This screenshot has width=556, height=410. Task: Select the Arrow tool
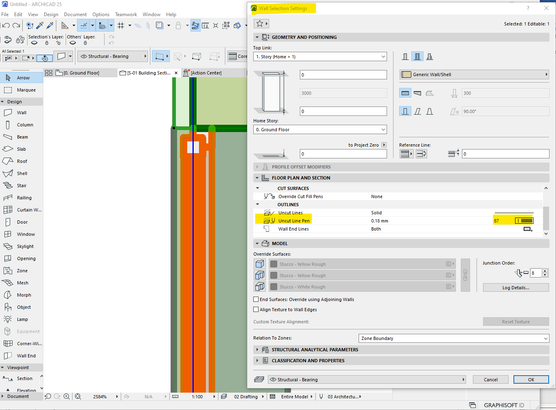21,78
